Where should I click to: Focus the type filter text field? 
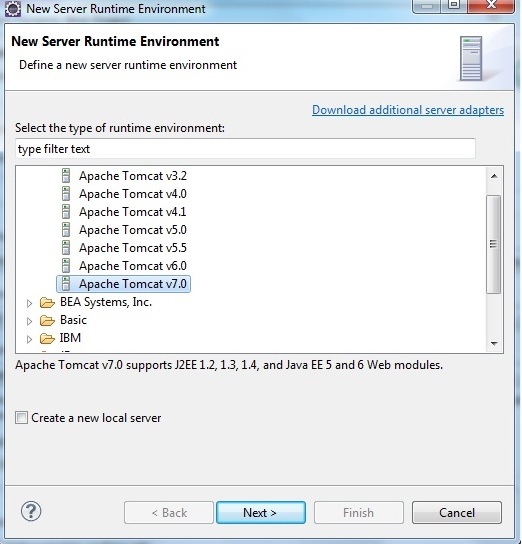(245, 149)
